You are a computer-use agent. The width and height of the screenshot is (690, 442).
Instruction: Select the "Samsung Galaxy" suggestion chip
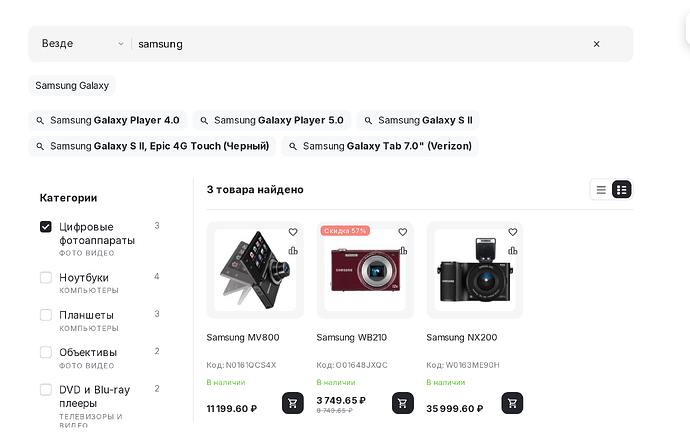[x=72, y=85]
